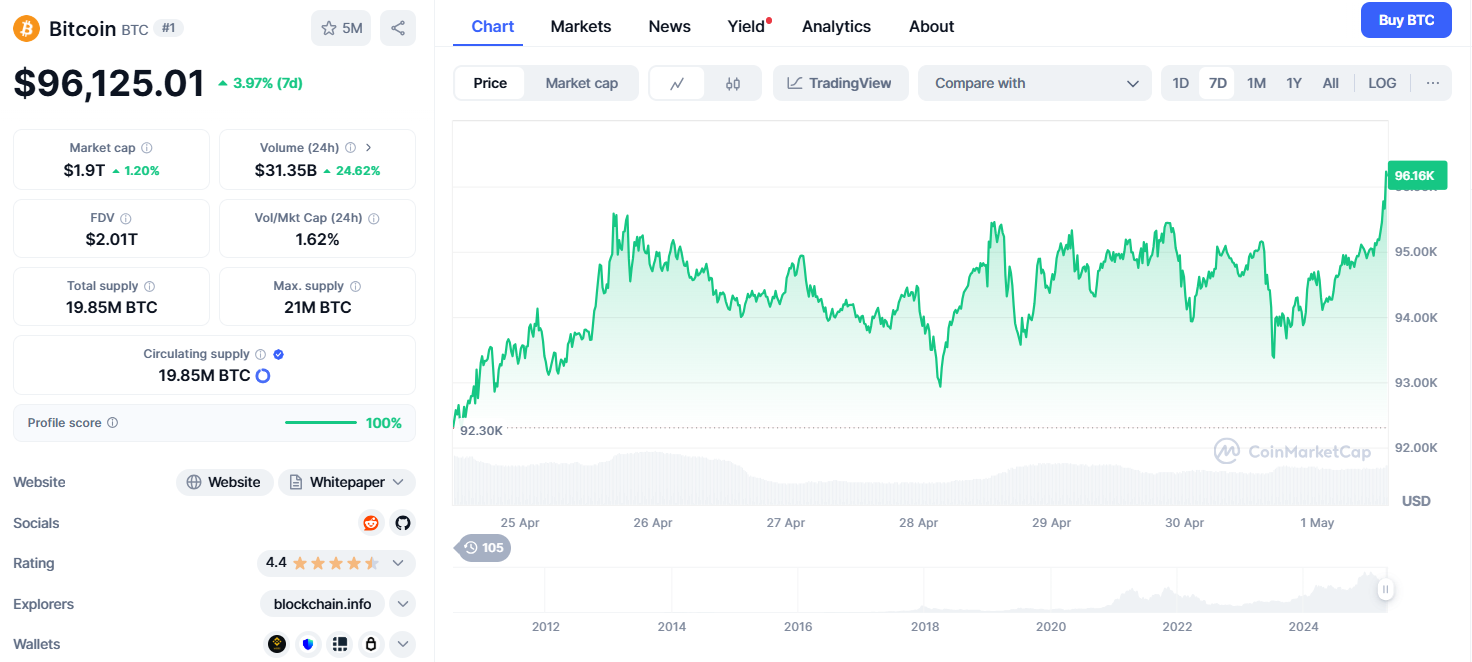Add Bitcoin to watchlist with star icon
The image size is (1472, 662).
pyautogui.click(x=341, y=28)
